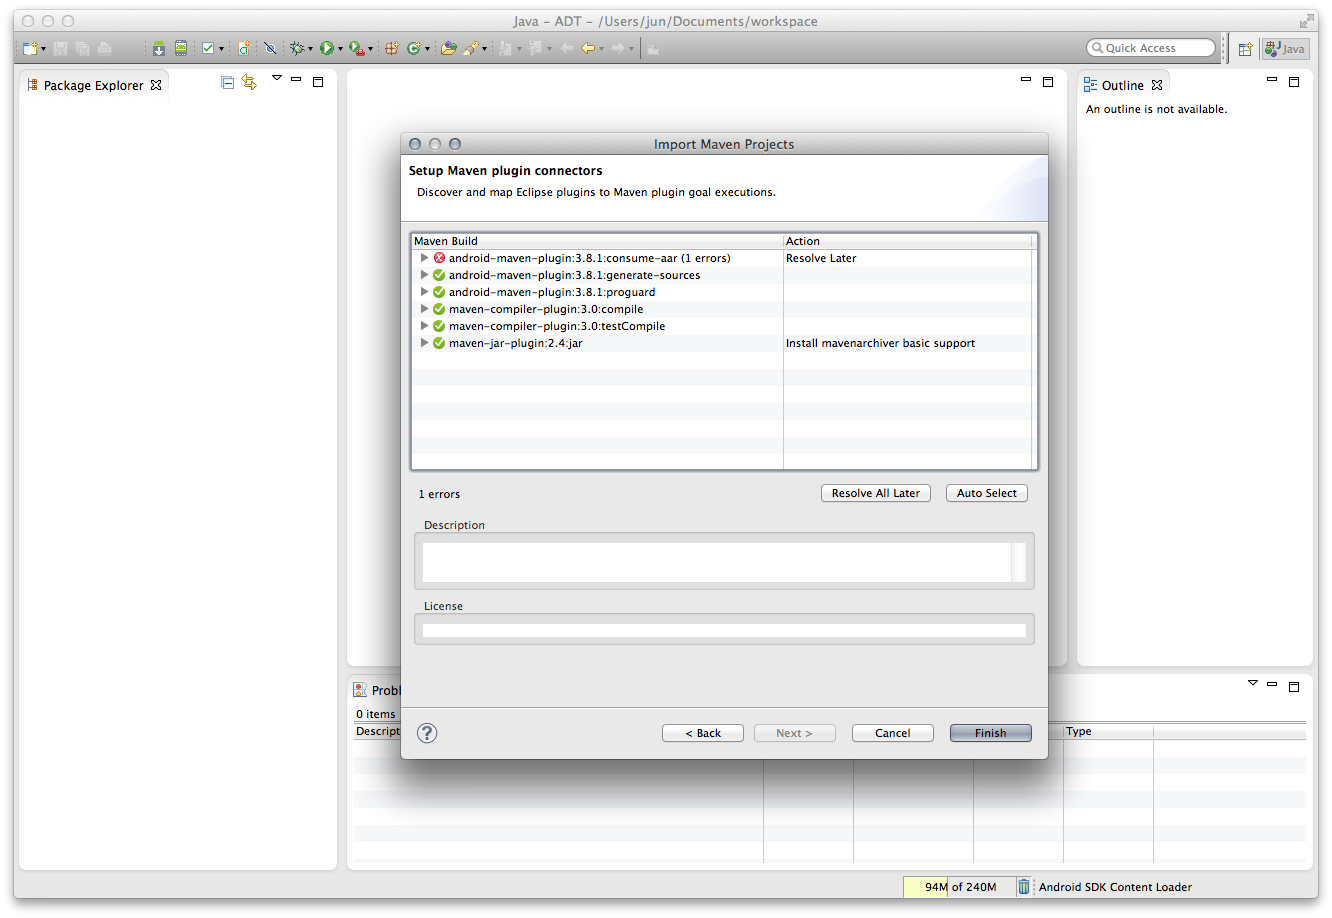Open the Android Virtual Device Manager icon
1332x918 pixels.
[181, 48]
